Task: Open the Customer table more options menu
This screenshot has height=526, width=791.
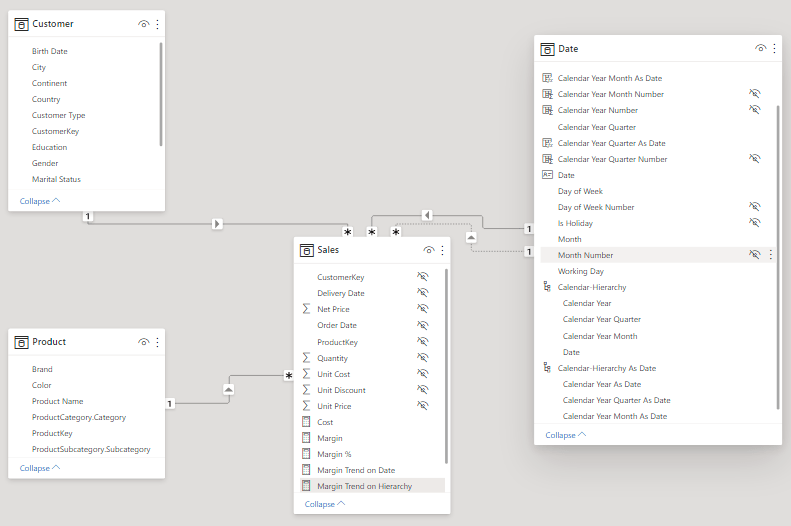Action: click(157, 23)
